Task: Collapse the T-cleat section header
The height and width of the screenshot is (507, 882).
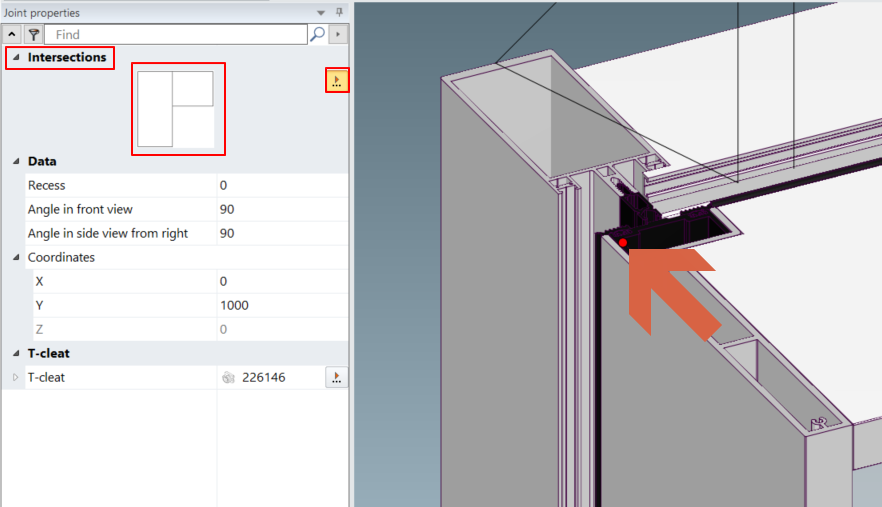Action: 16,353
